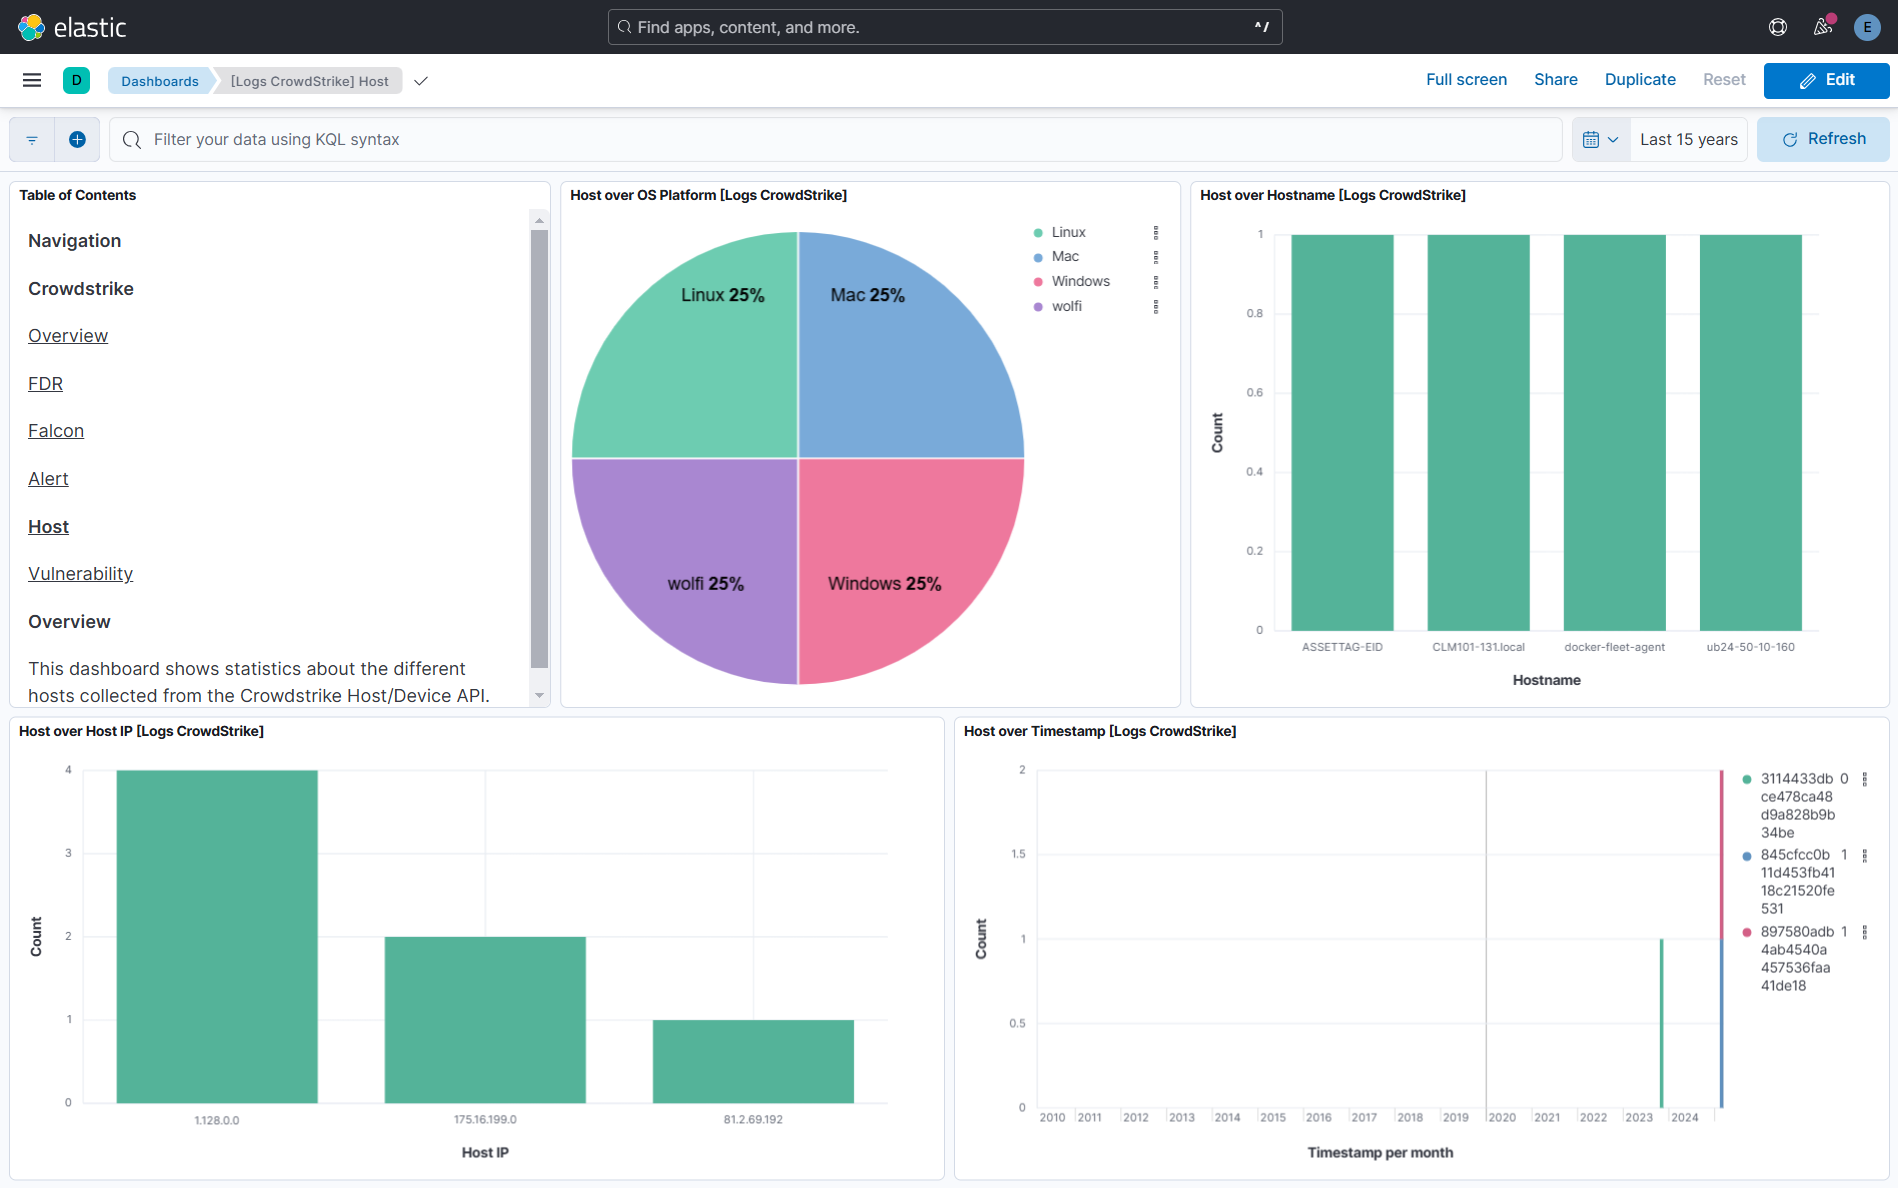Go to Dashboards breadcrumb
The height and width of the screenshot is (1188, 1898).
coord(160,81)
